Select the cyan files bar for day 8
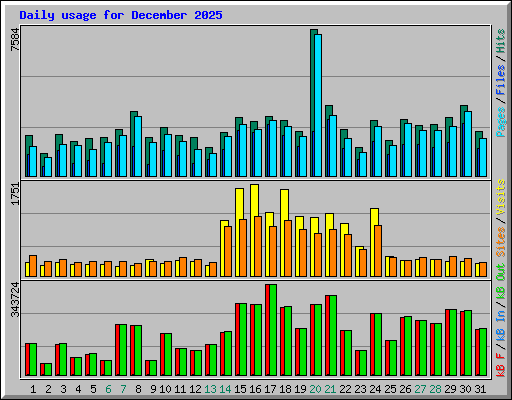The width and height of the screenshot is (512, 400). point(138,146)
